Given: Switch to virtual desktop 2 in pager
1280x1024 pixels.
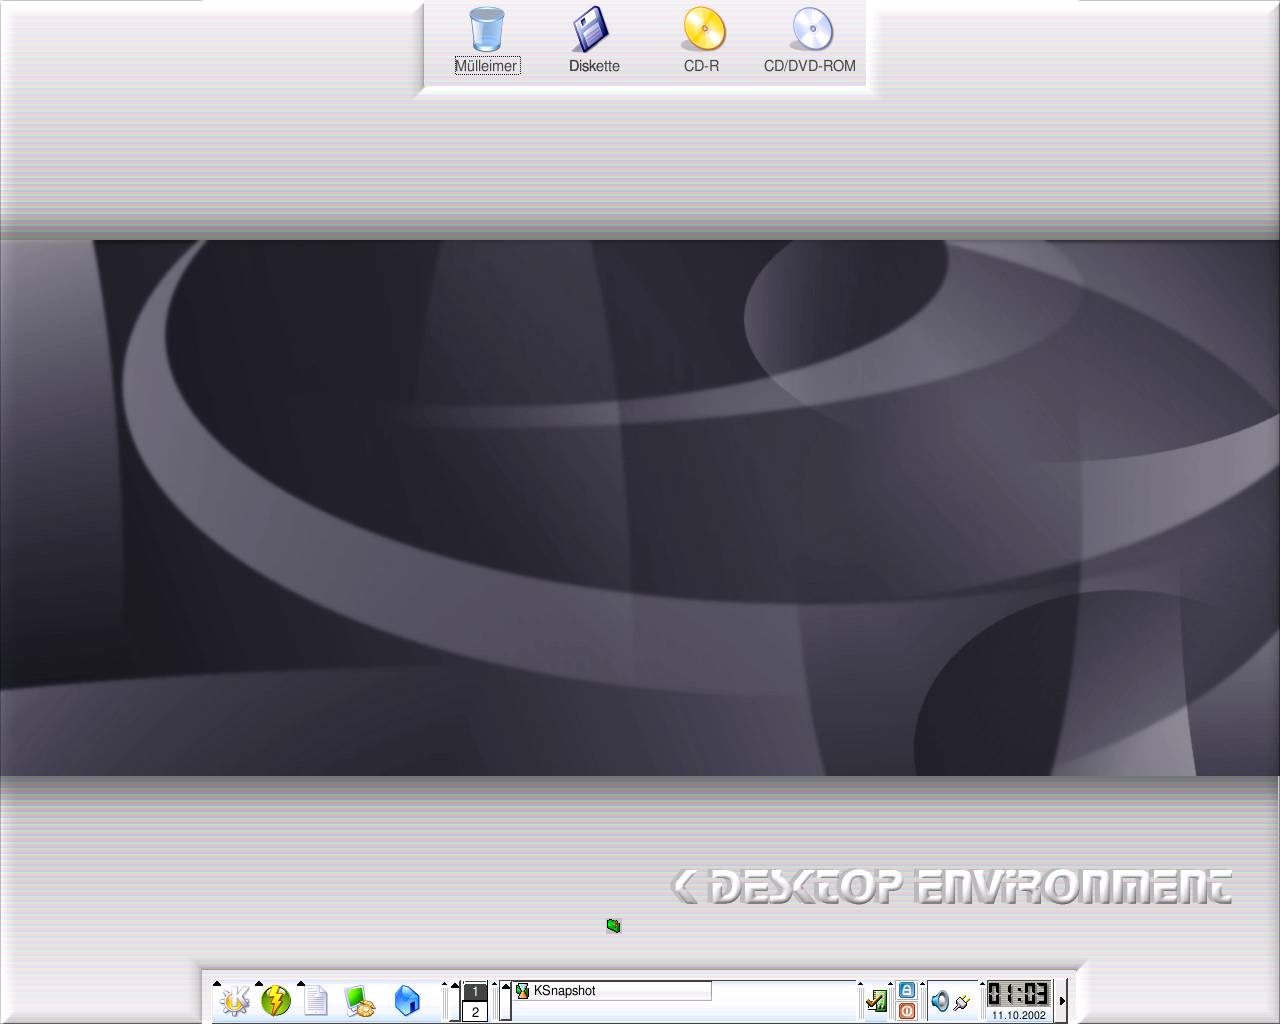Looking at the screenshot, I should (x=475, y=1011).
